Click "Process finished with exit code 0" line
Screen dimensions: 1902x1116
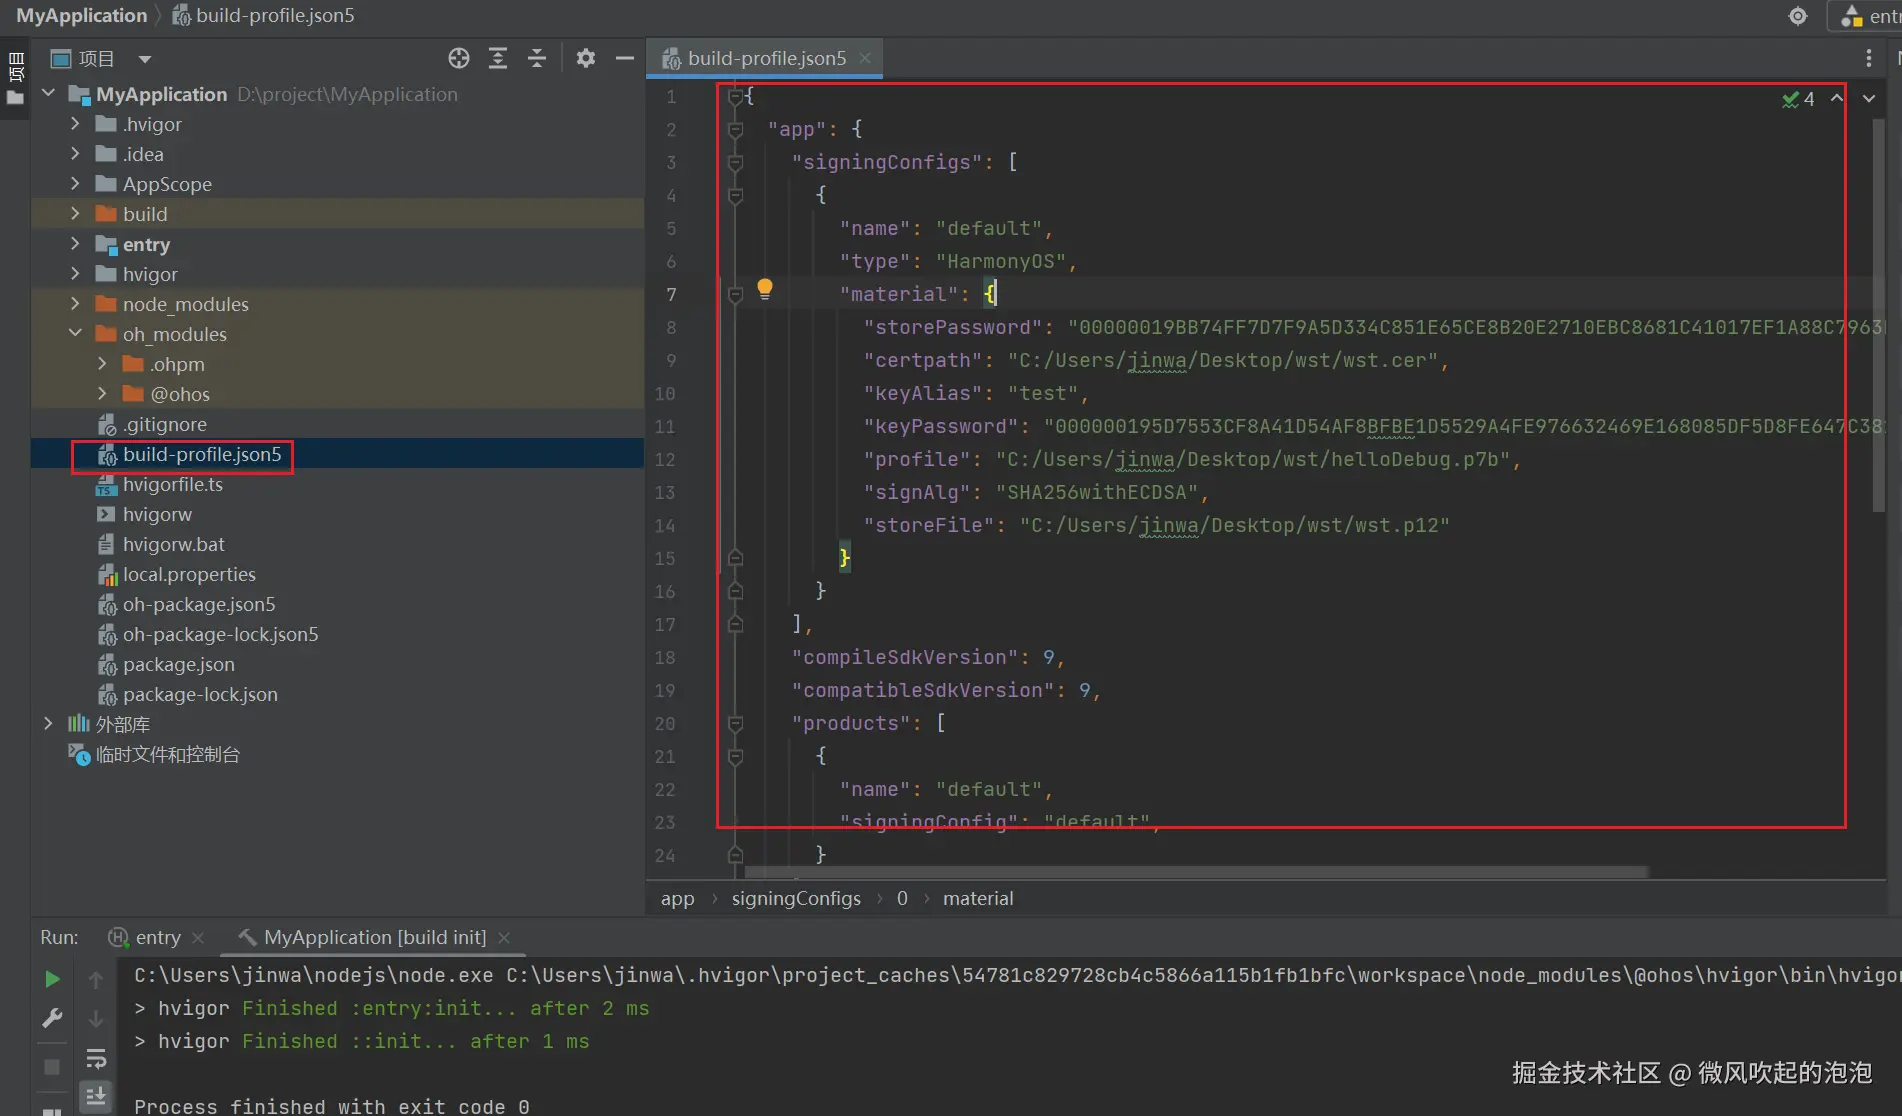[x=332, y=1105]
